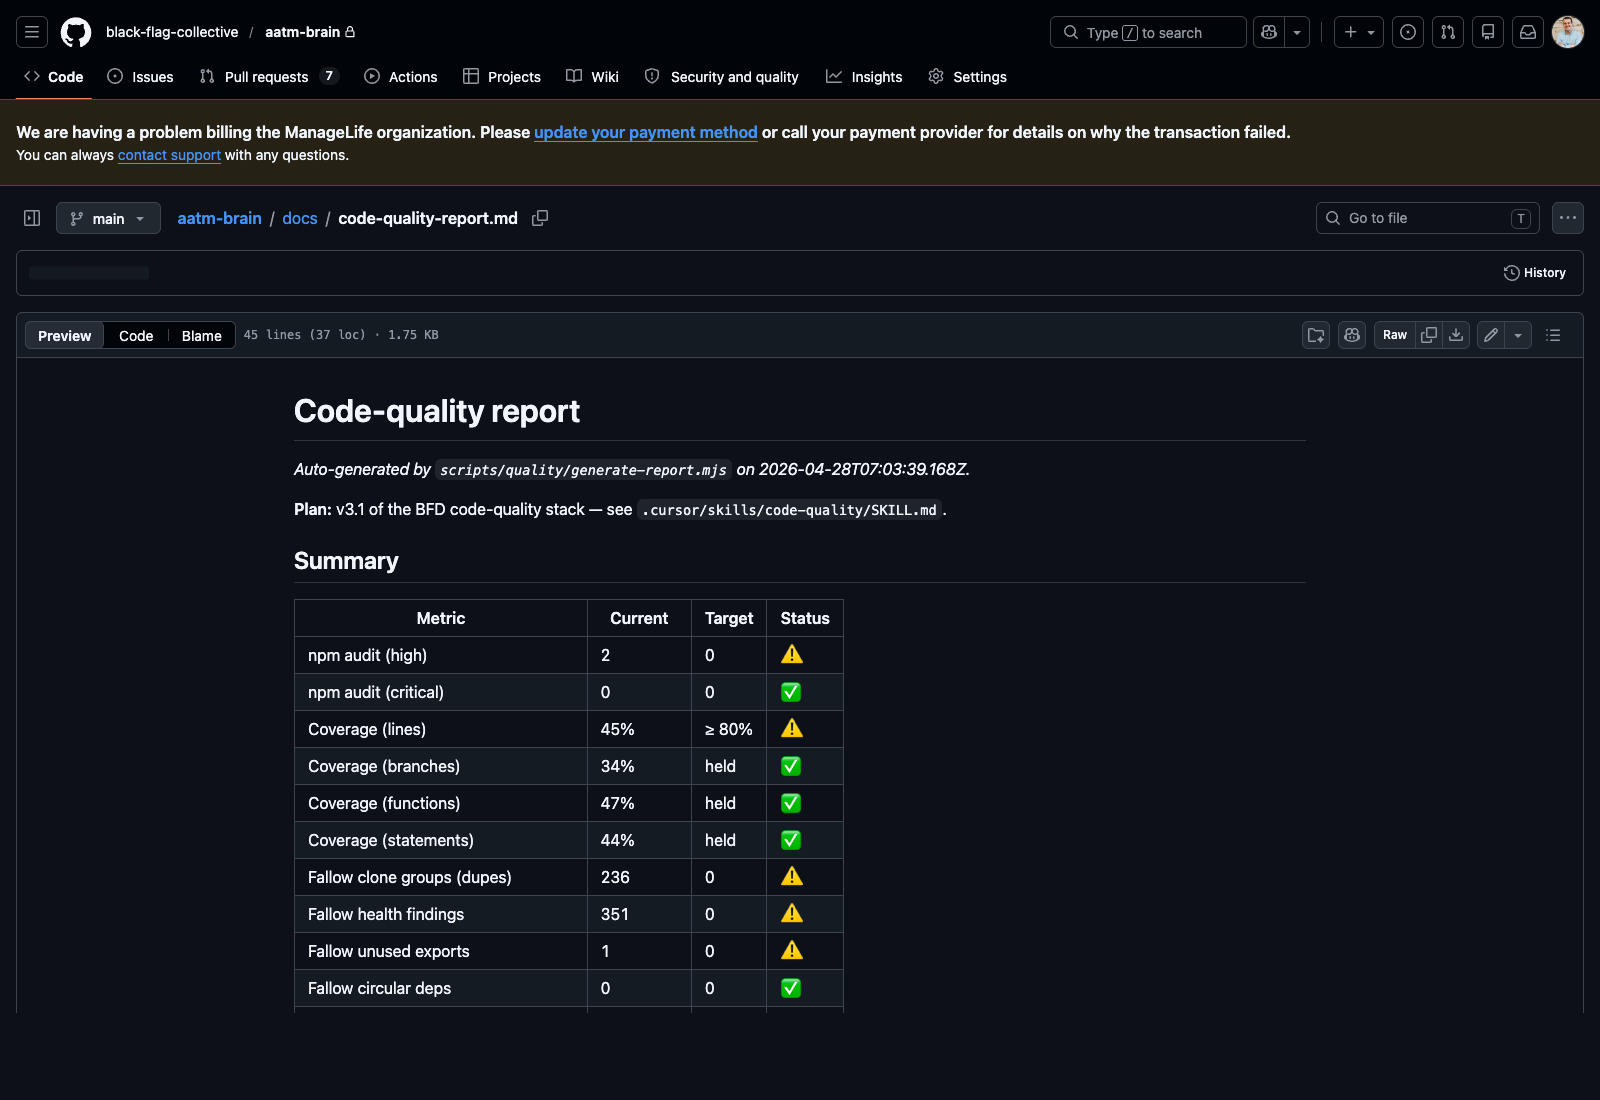Download the raw file

[1455, 335]
